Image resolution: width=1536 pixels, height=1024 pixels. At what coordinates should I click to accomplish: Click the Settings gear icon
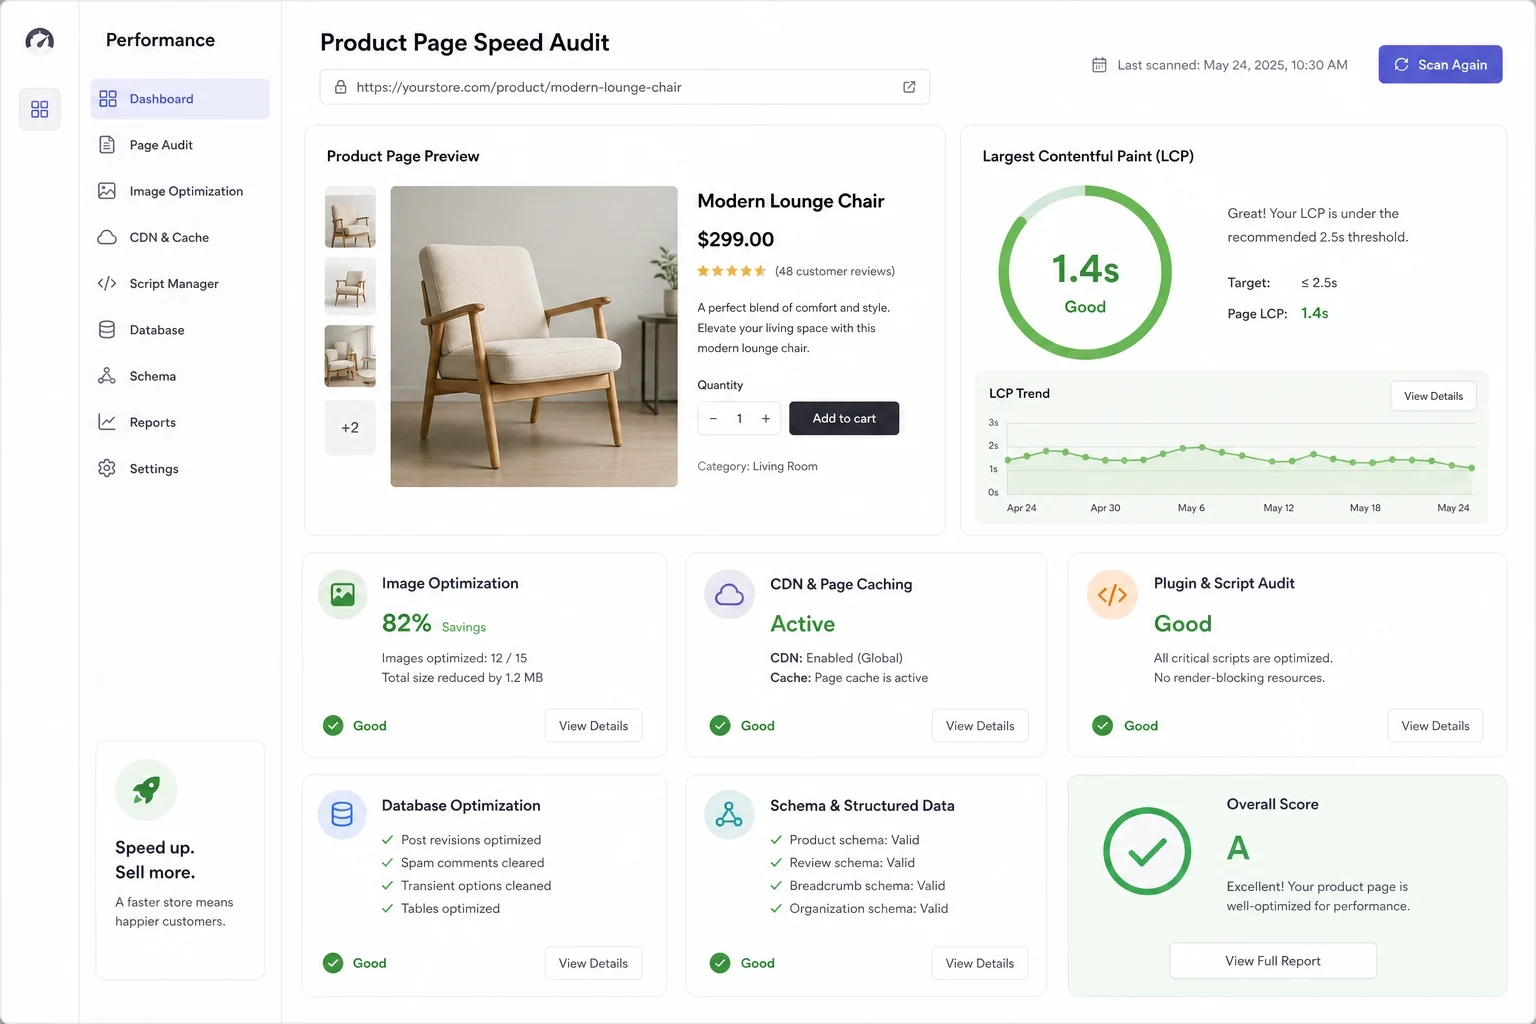coord(107,468)
